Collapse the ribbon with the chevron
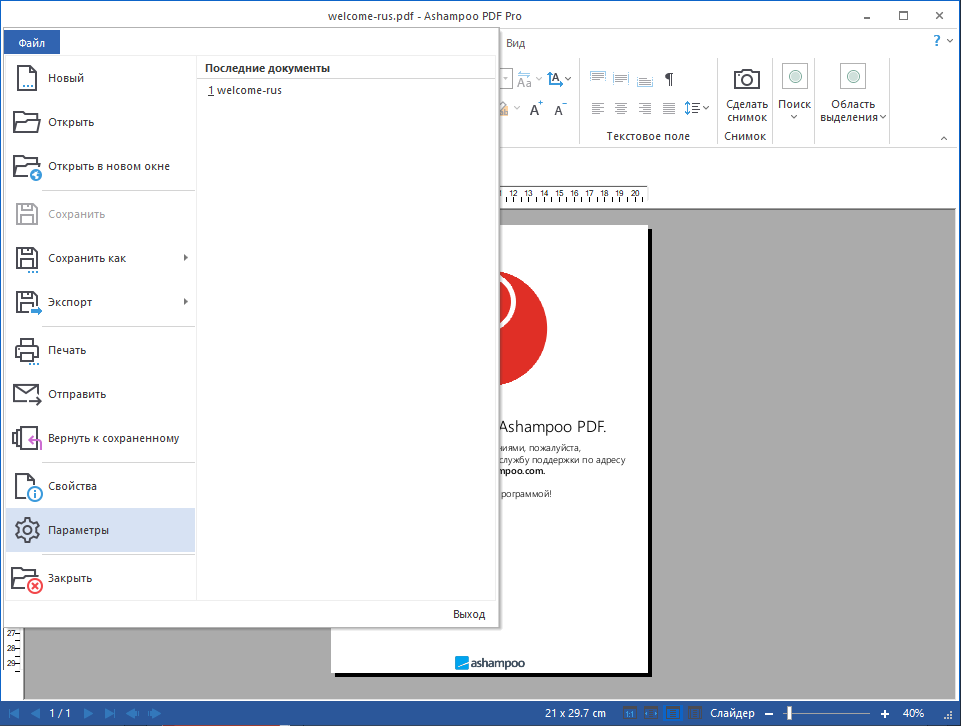961x726 pixels. tap(944, 138)
